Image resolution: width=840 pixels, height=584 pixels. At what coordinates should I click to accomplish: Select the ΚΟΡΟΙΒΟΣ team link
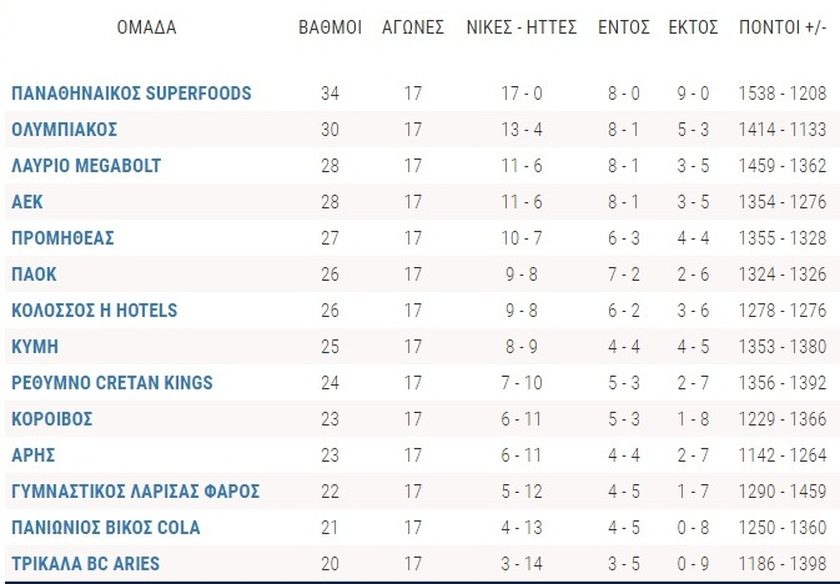tap(52, 419)
